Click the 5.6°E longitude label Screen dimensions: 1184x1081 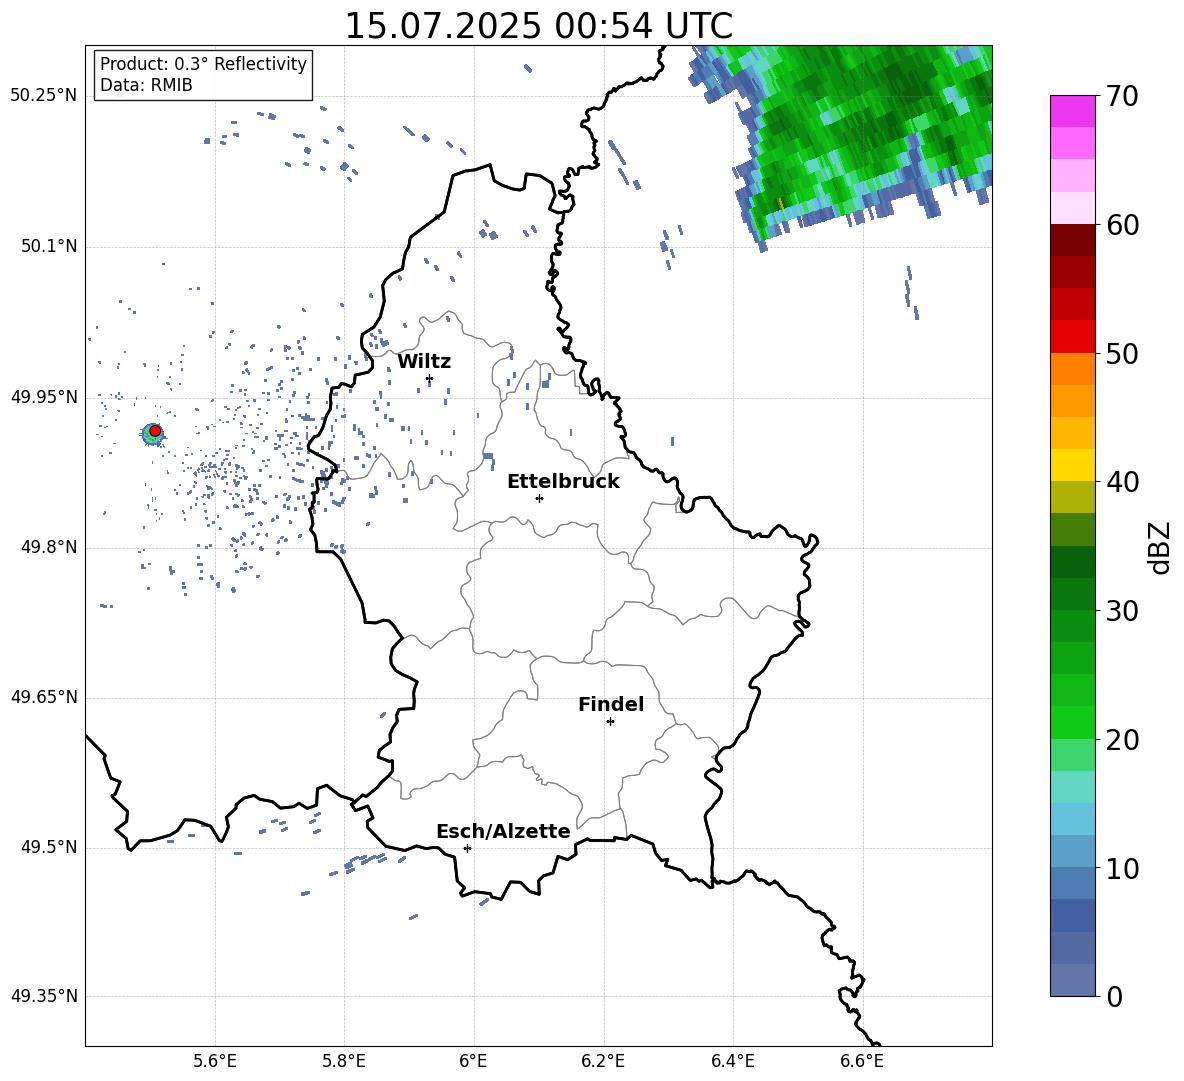[215, 1061]
